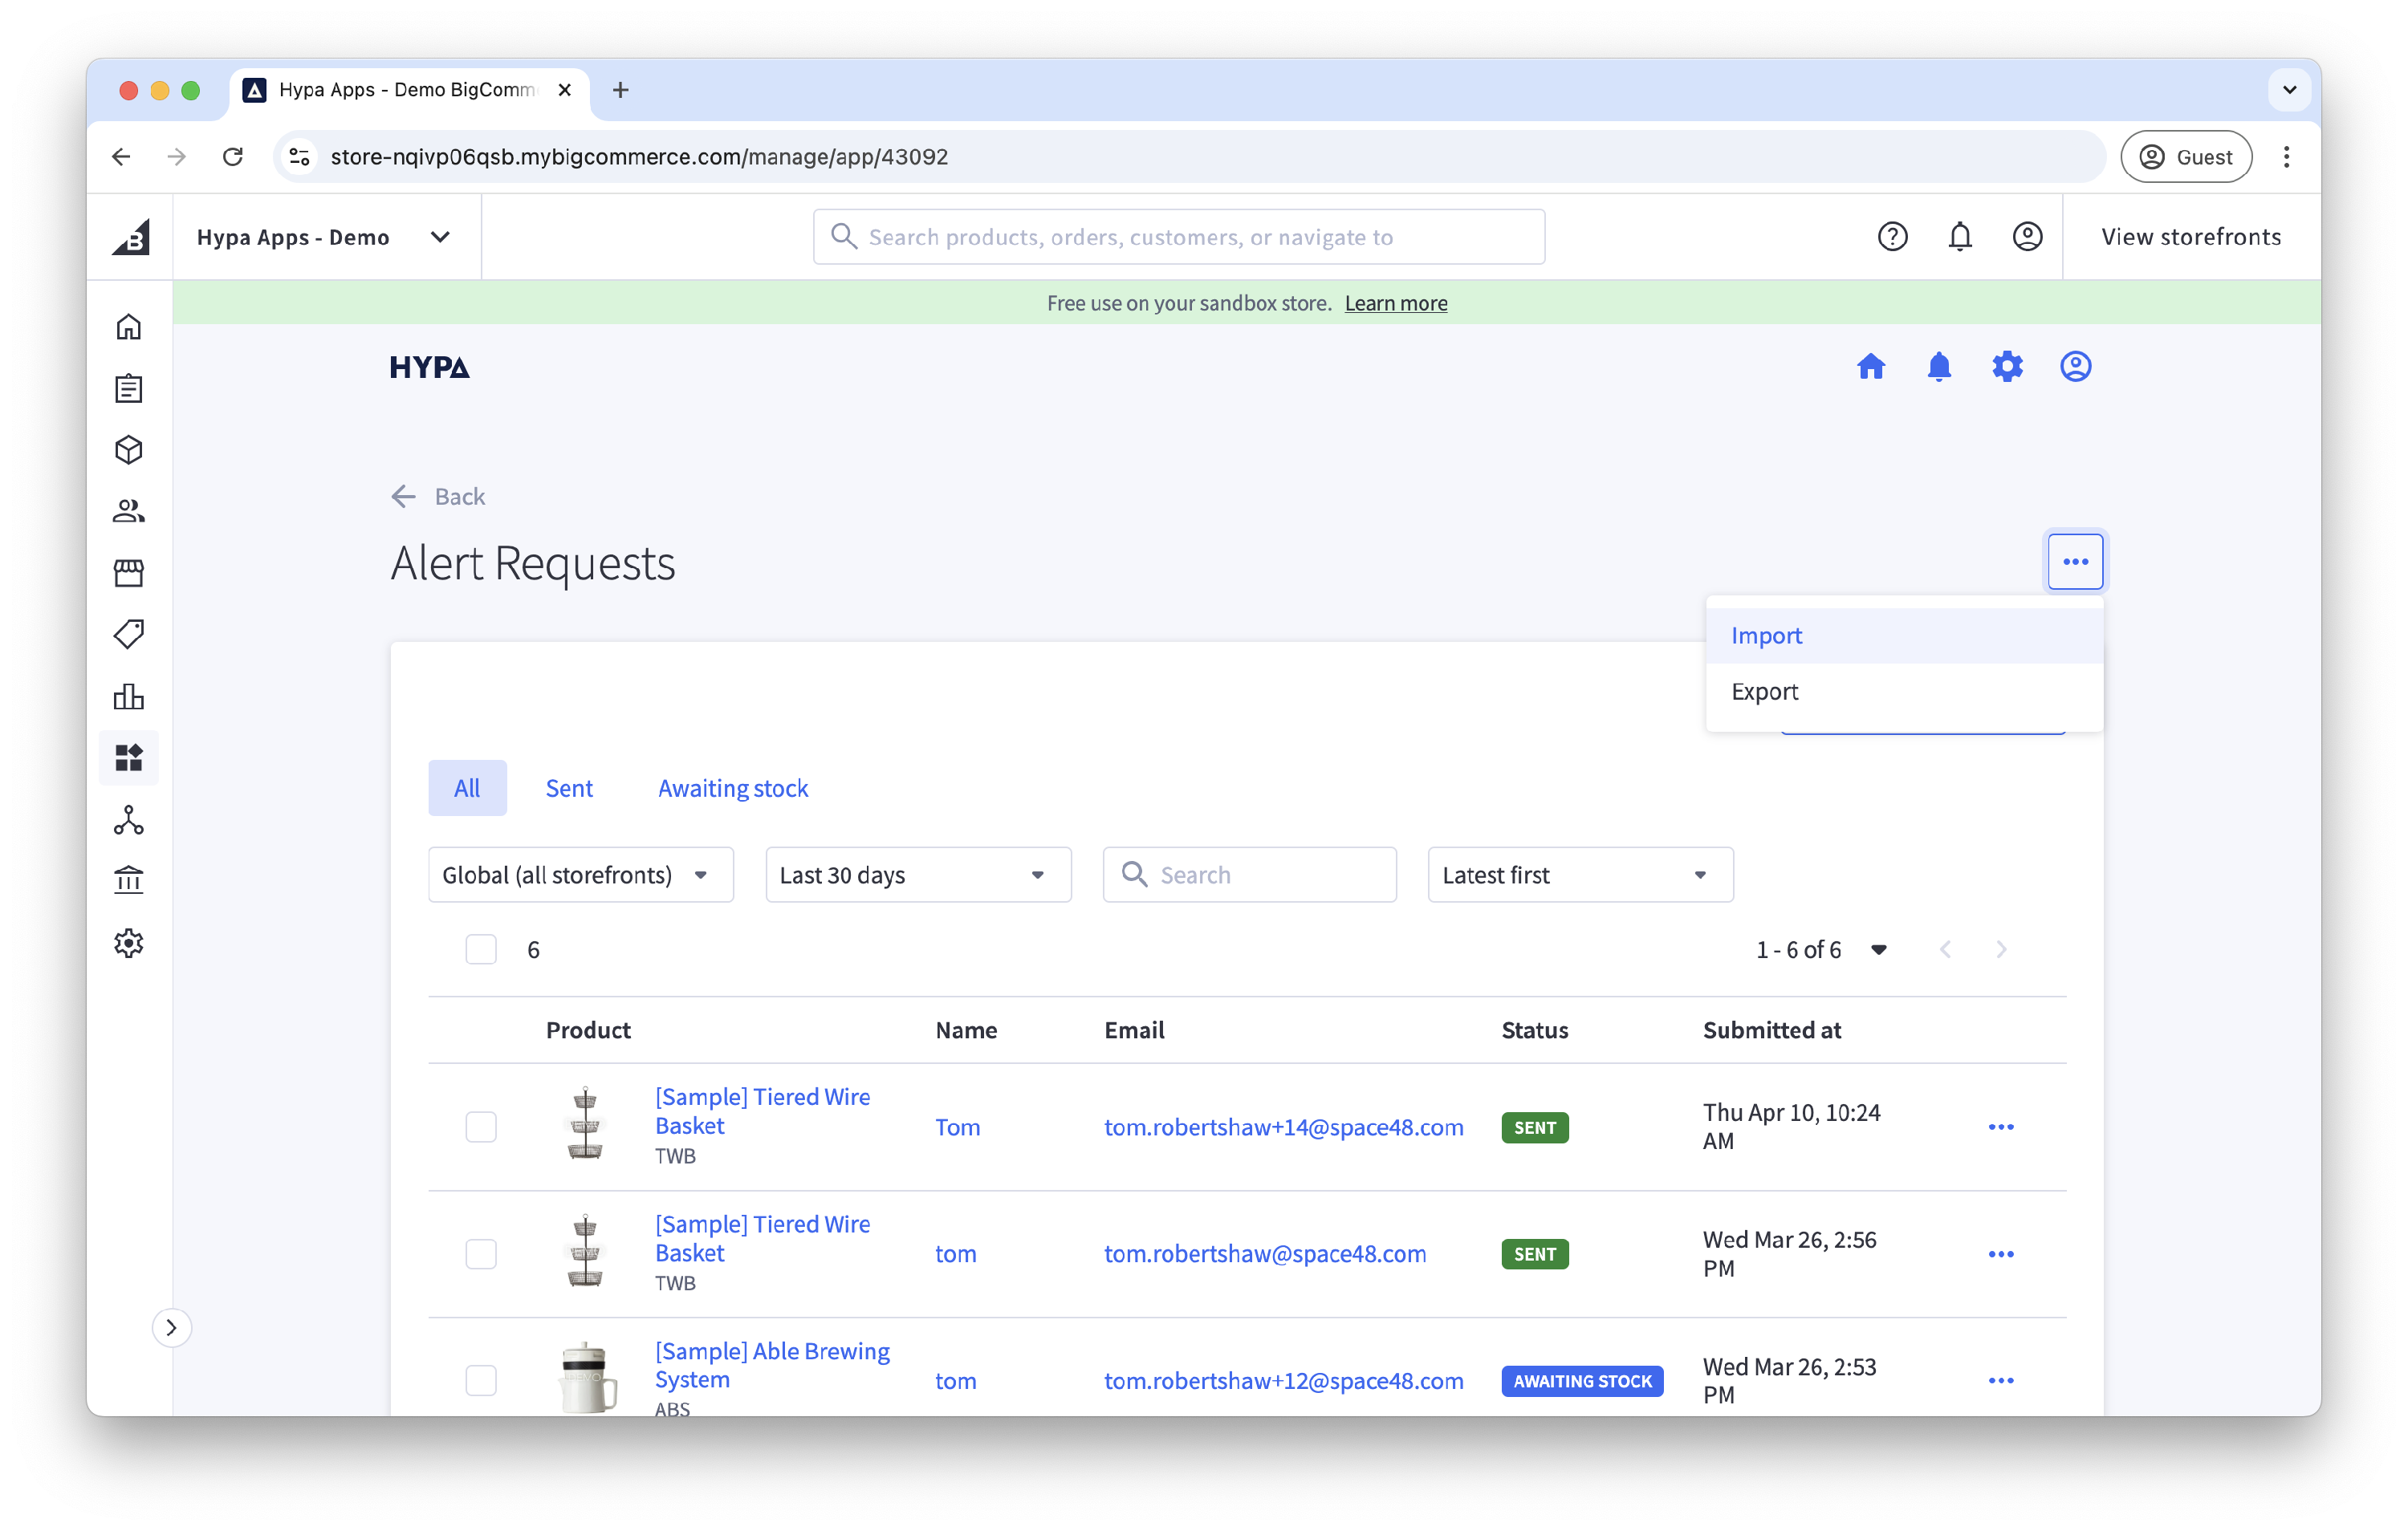Open the Latest first sort dropdown
Image resolution: width=2408 pixels, height=1531 pixels.
tap(1580, 875)
